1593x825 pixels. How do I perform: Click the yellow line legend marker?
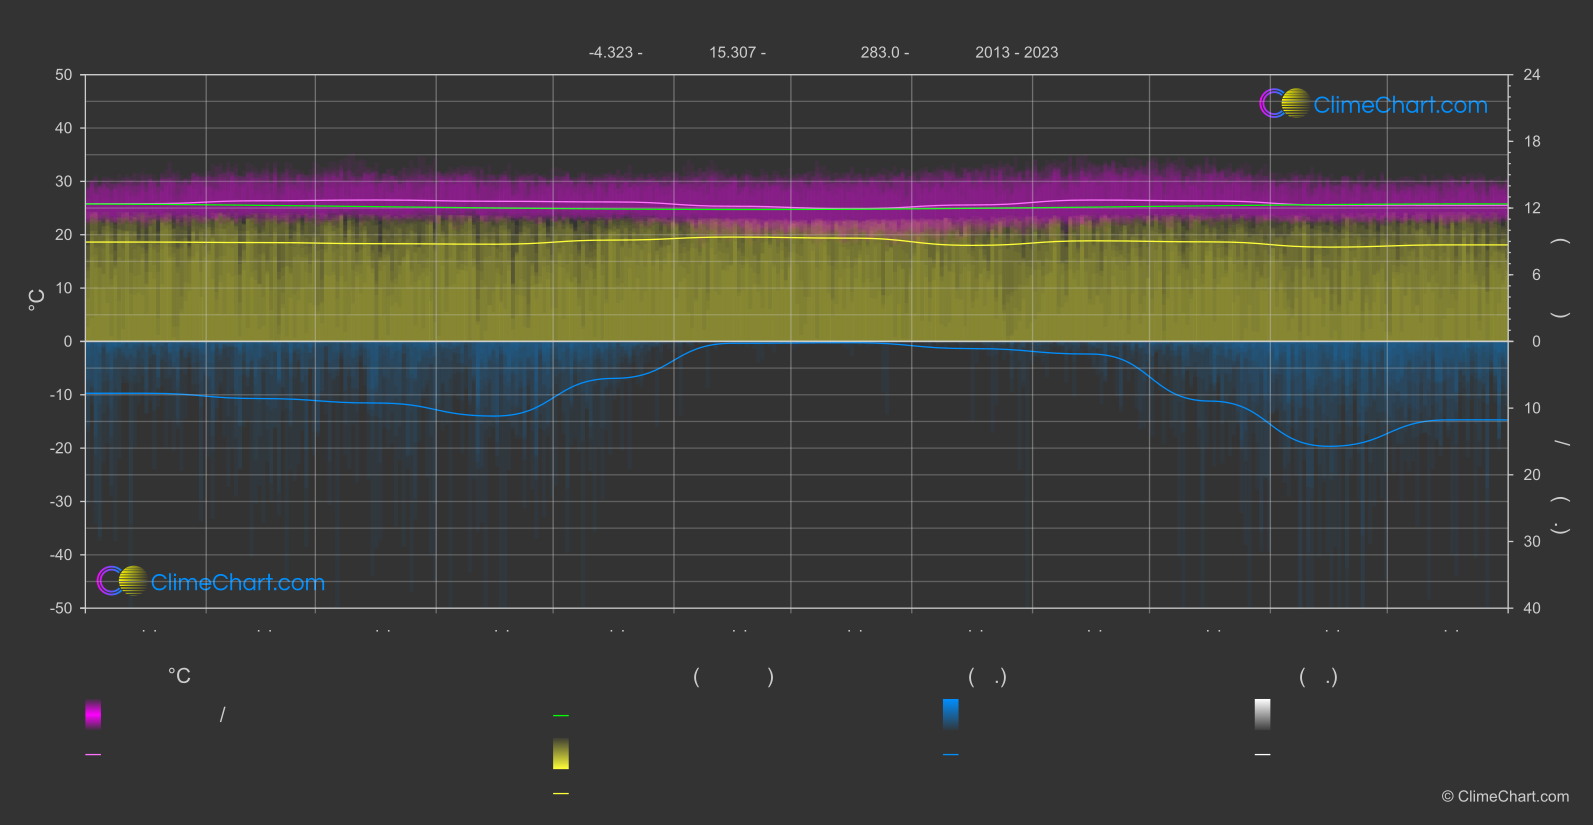561,794
